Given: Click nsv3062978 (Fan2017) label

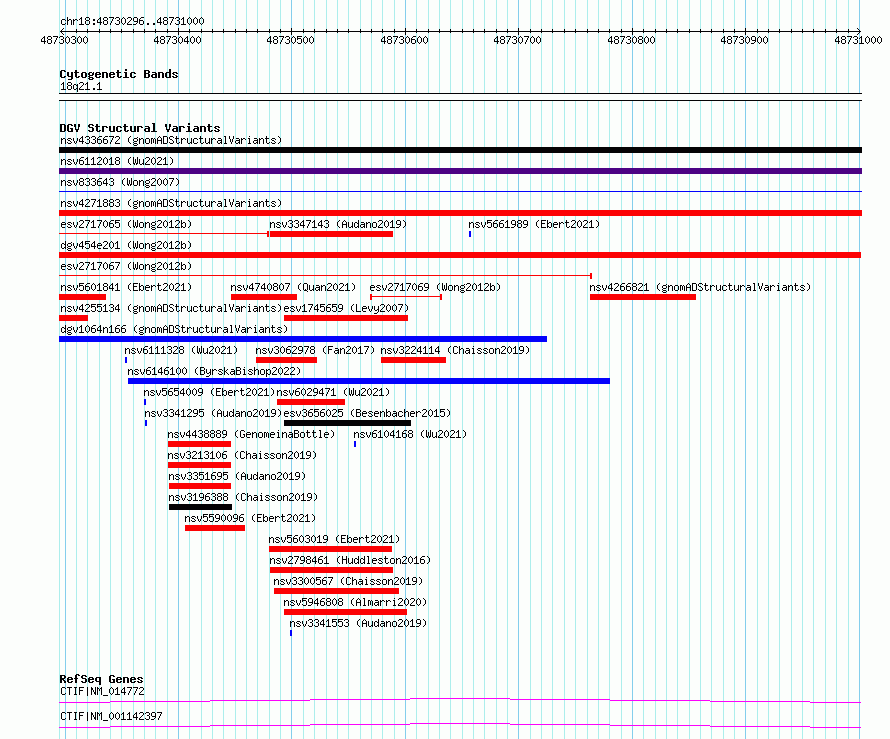Looking at the screenshot, I should tap(315, 350).
